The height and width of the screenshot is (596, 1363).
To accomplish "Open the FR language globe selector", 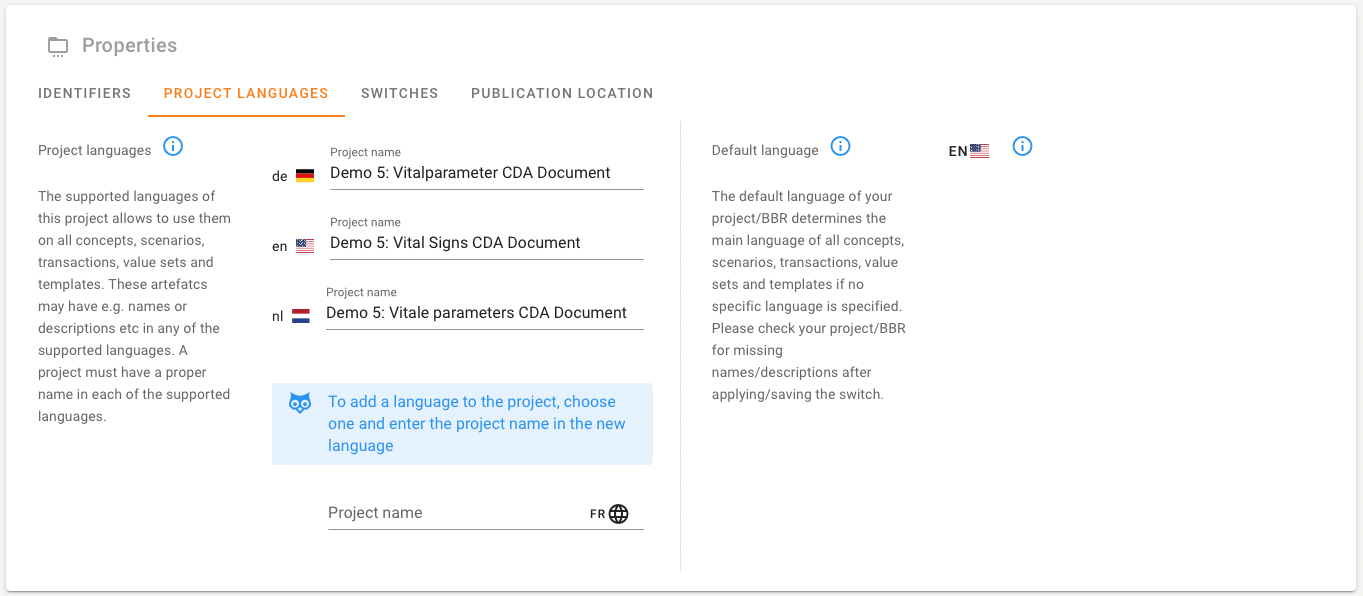I will (x=618, y=514).
